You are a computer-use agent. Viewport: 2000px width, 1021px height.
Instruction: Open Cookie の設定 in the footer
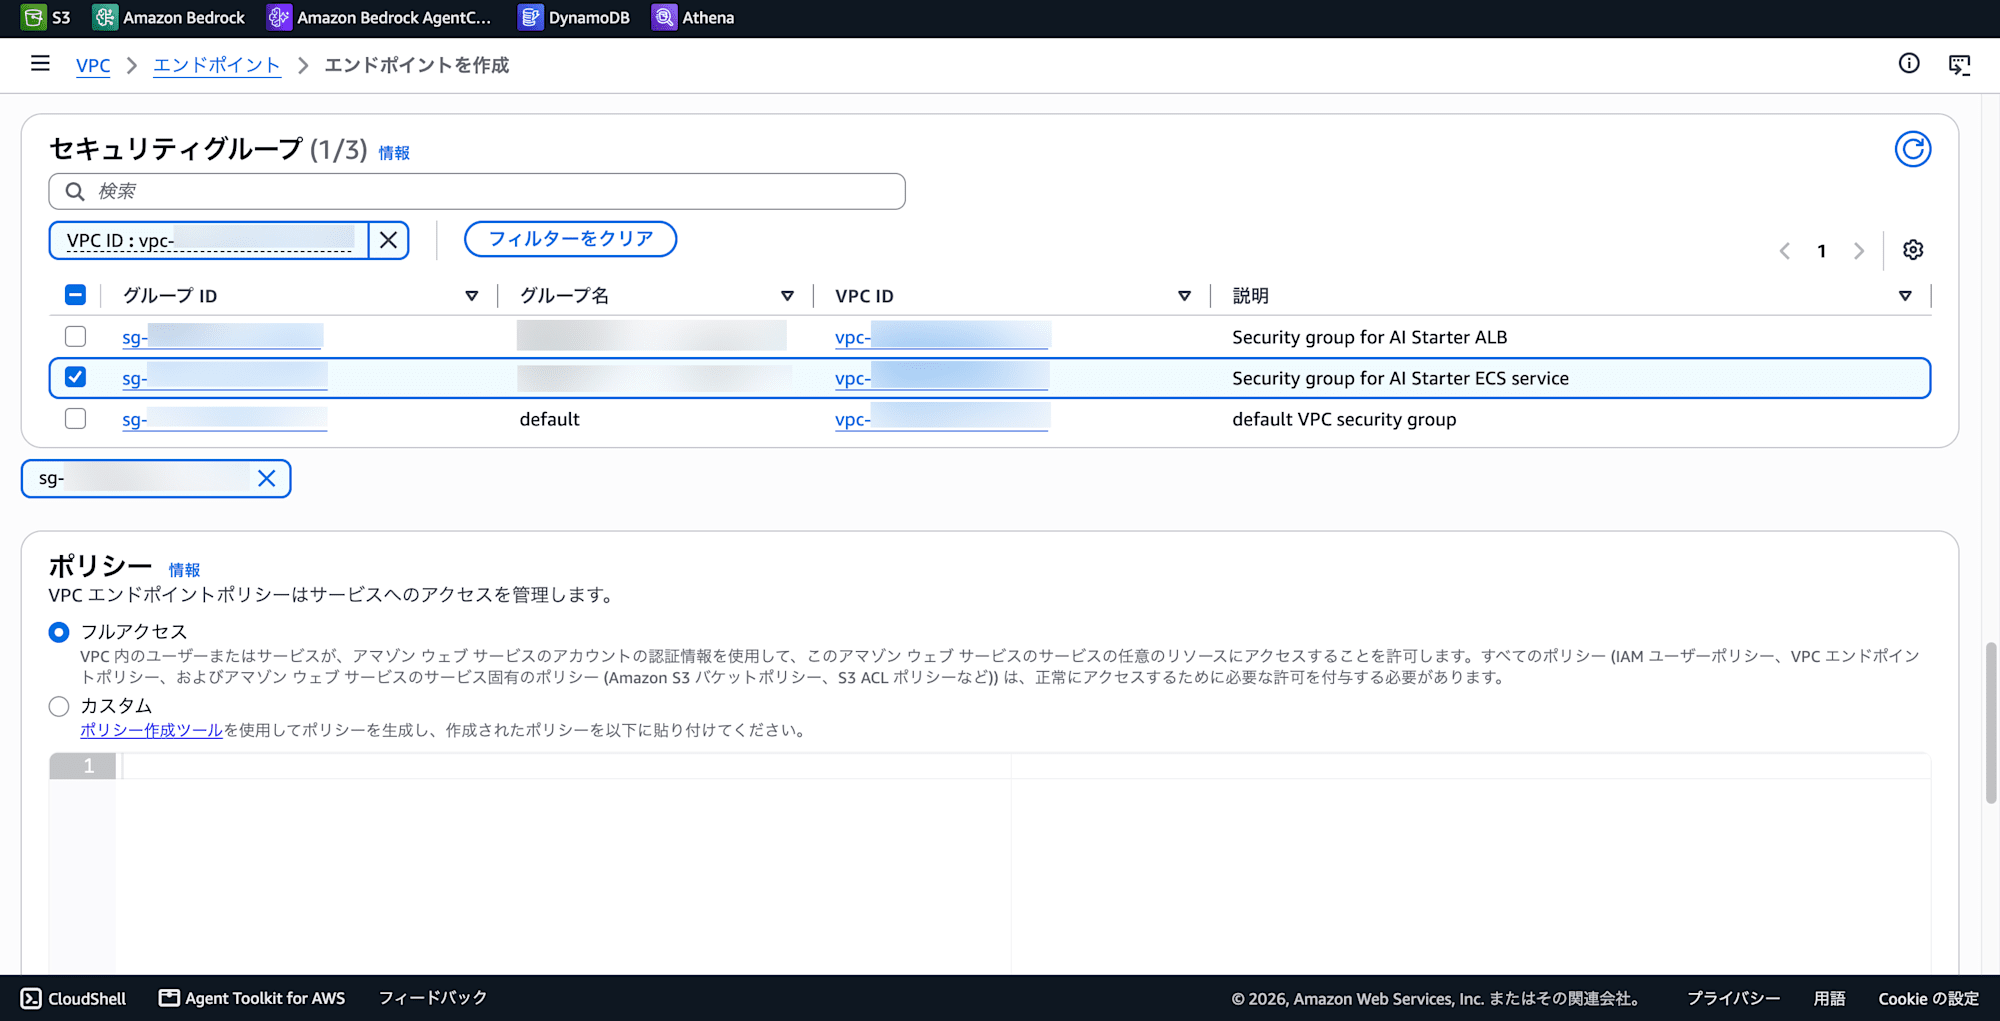click(1928, 998)
